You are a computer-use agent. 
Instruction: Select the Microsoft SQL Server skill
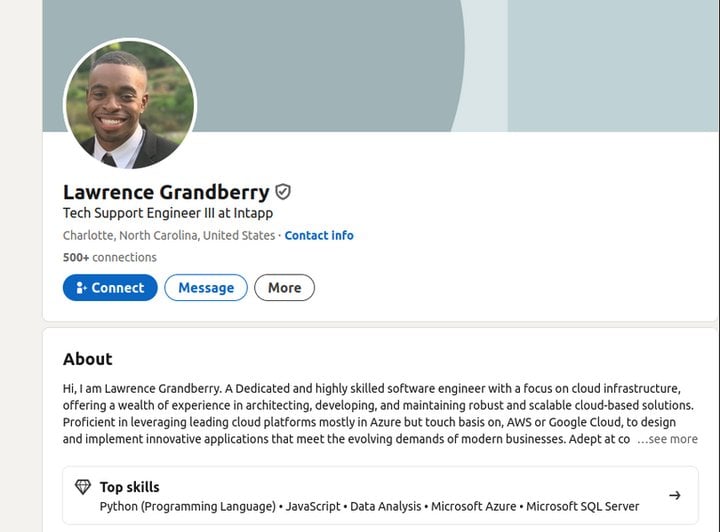click(583, 507)
